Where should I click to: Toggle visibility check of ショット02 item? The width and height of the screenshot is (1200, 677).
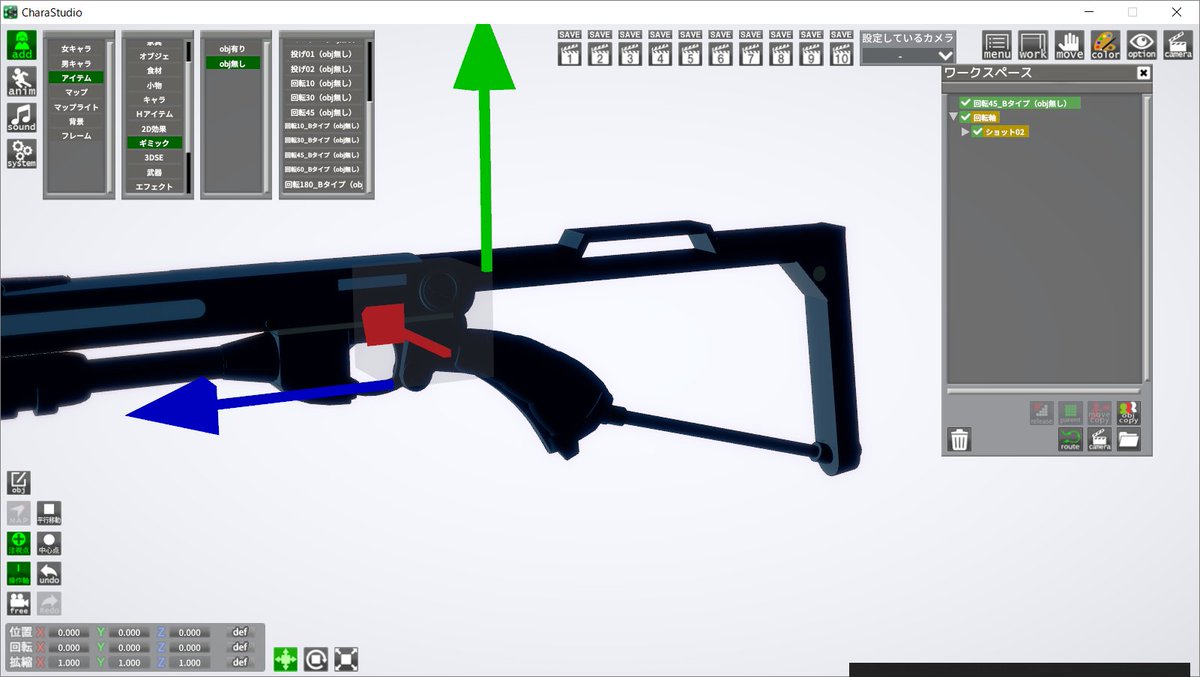977,131
